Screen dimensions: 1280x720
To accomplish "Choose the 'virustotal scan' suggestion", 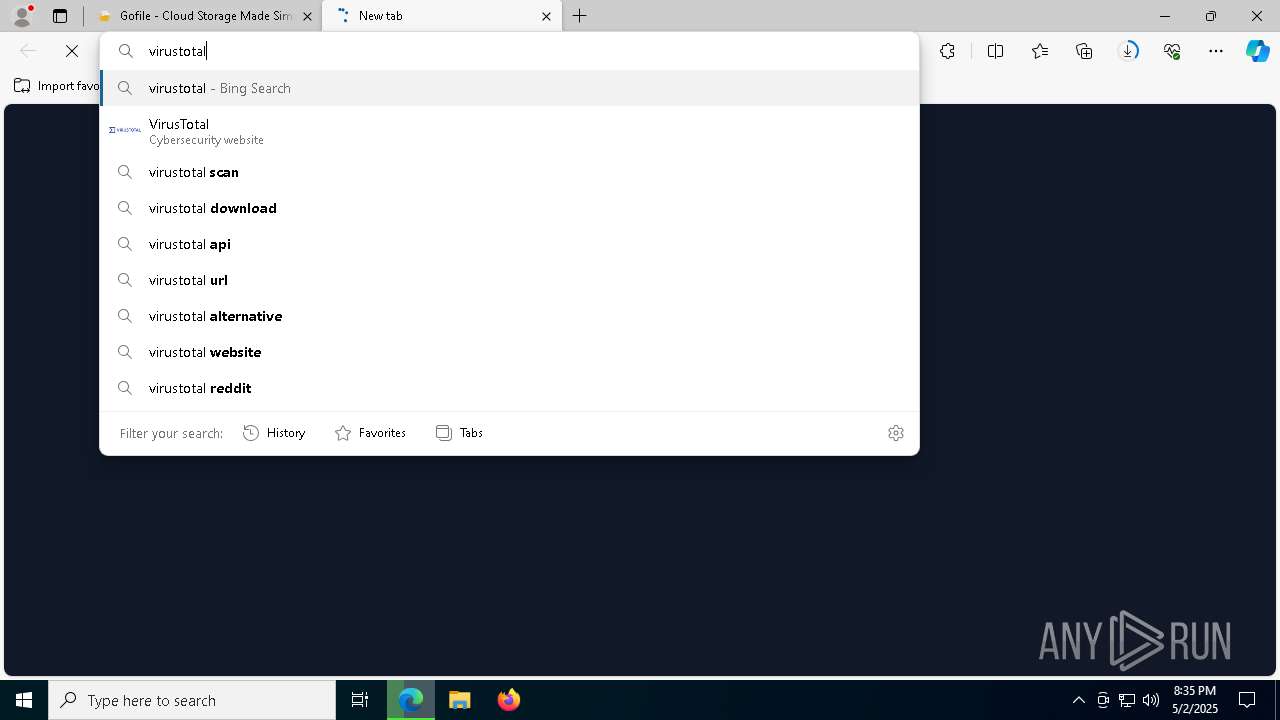I will click(509, 172).
